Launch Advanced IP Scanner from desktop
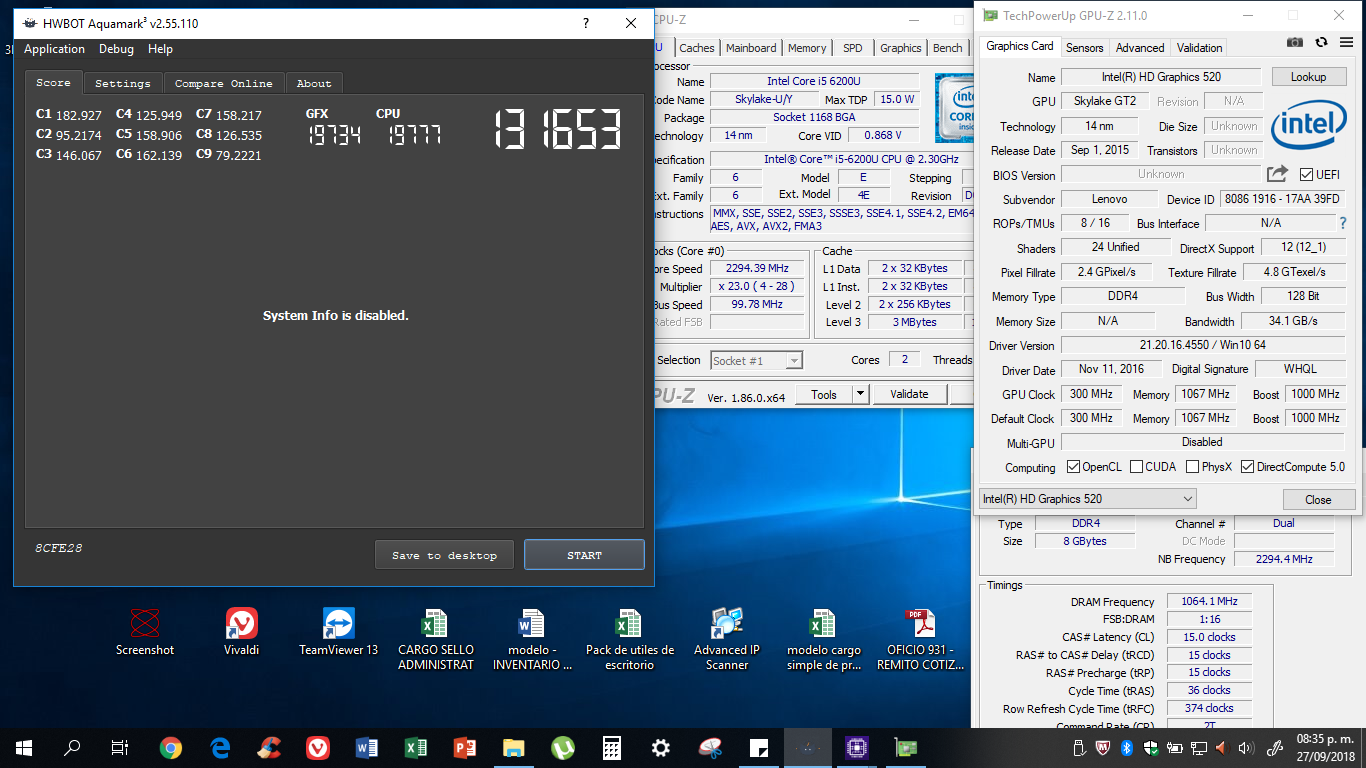Image resolution: width=1366 pixels, height=768 pixels. coord(727,640)
